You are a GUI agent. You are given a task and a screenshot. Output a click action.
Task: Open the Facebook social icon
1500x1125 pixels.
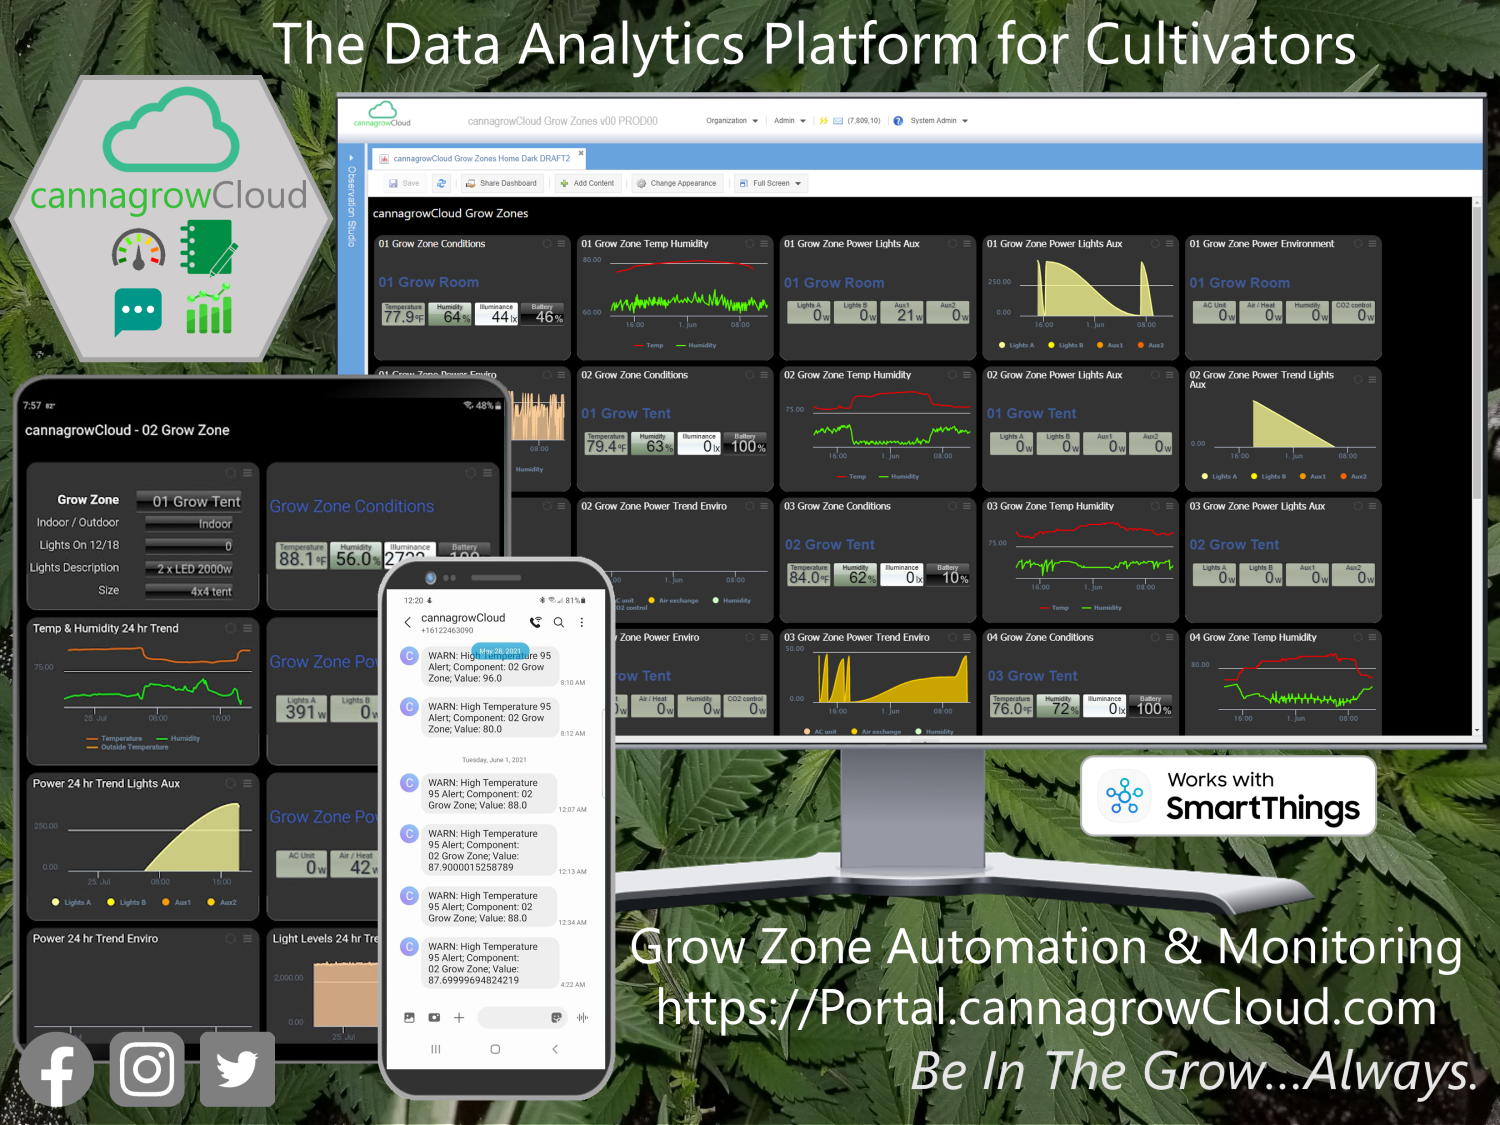tap(57, 1070)
